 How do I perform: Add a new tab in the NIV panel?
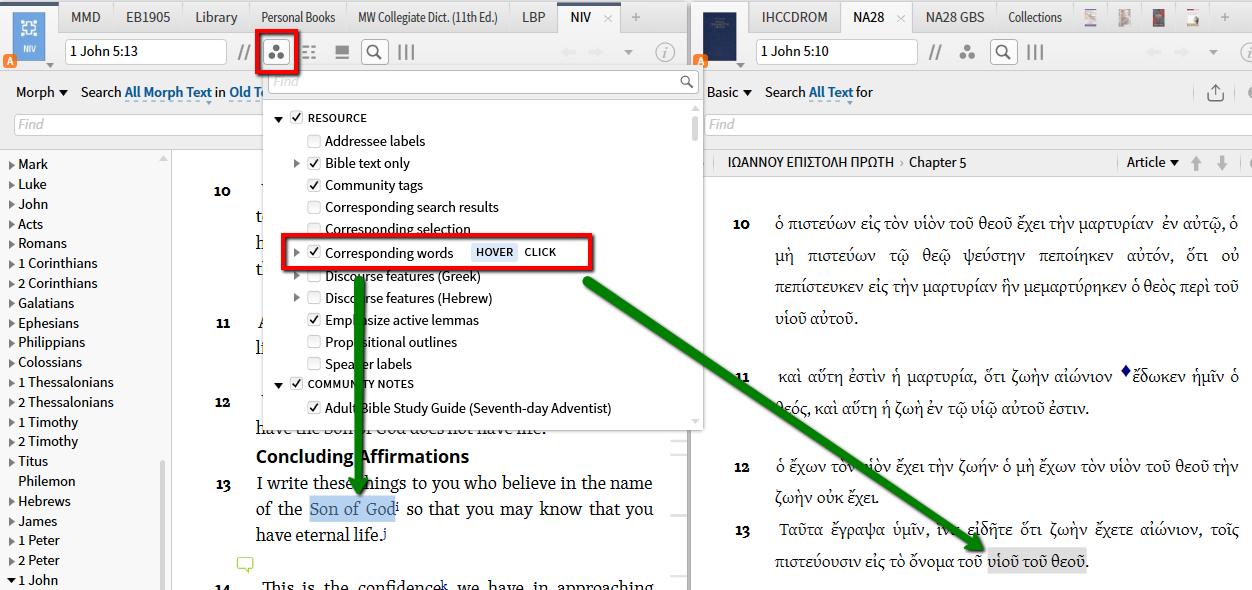pos(636,17)
